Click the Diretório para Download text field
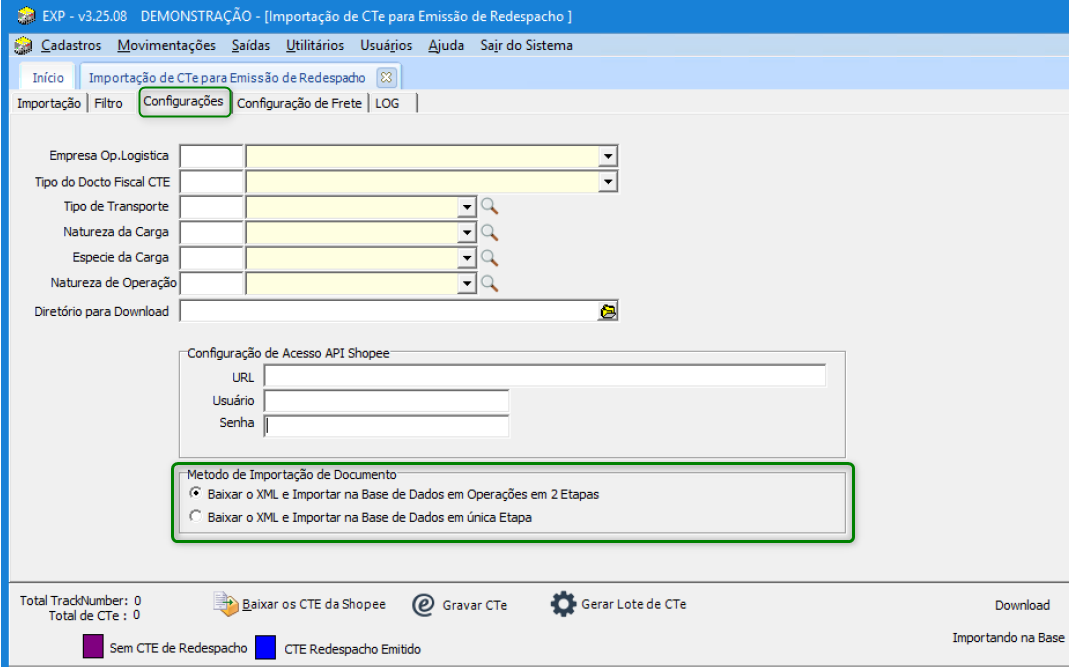 [x=389, y=312]
